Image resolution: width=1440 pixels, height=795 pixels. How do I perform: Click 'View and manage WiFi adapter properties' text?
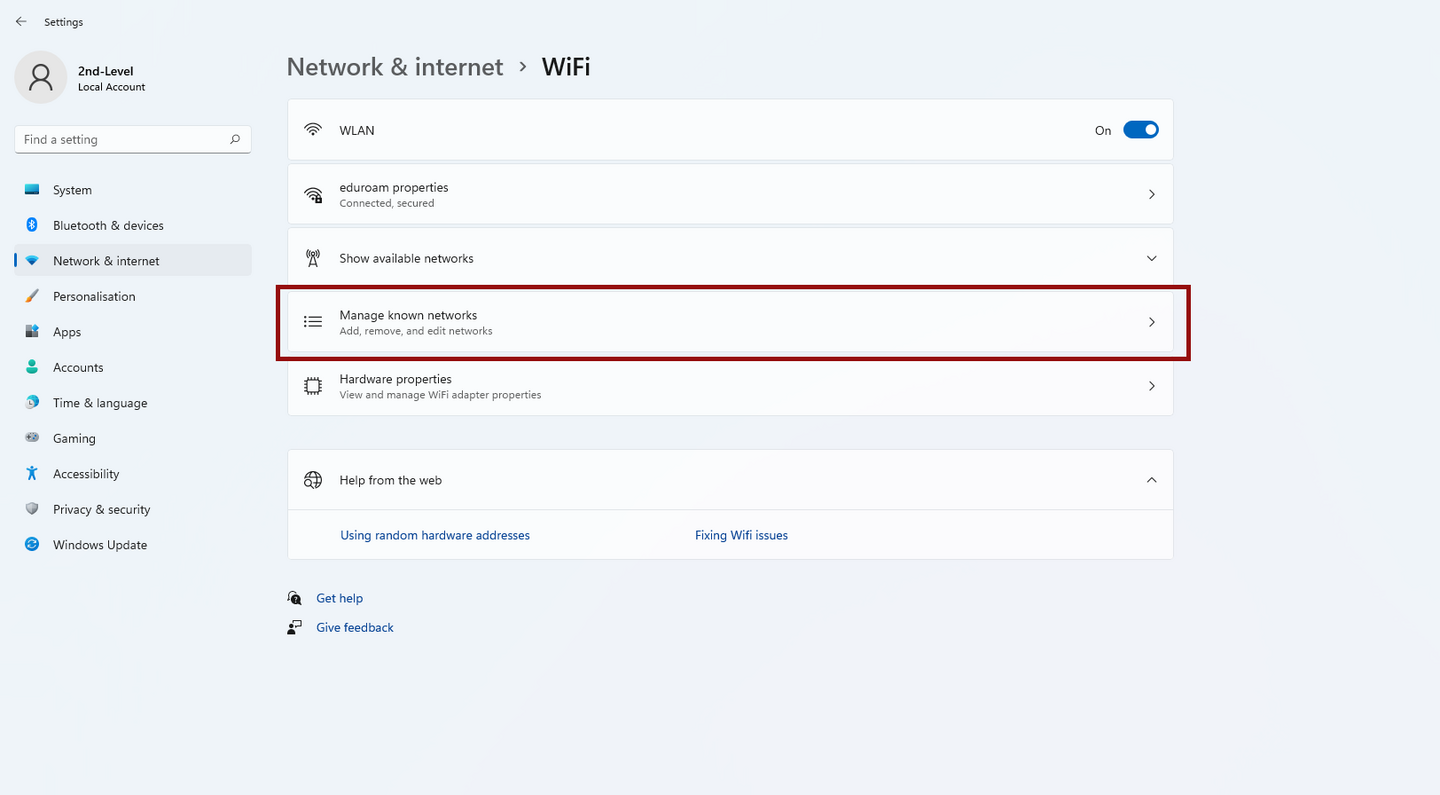point(440,395)
